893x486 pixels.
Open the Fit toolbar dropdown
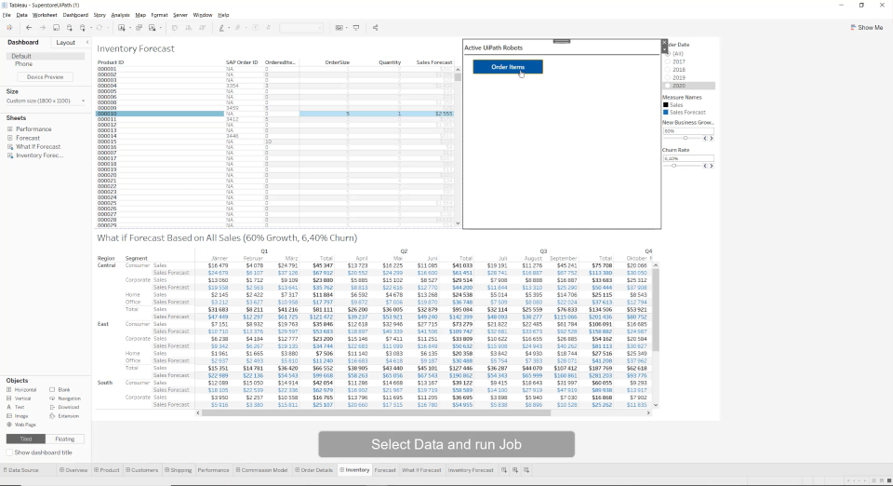[301, 27]
